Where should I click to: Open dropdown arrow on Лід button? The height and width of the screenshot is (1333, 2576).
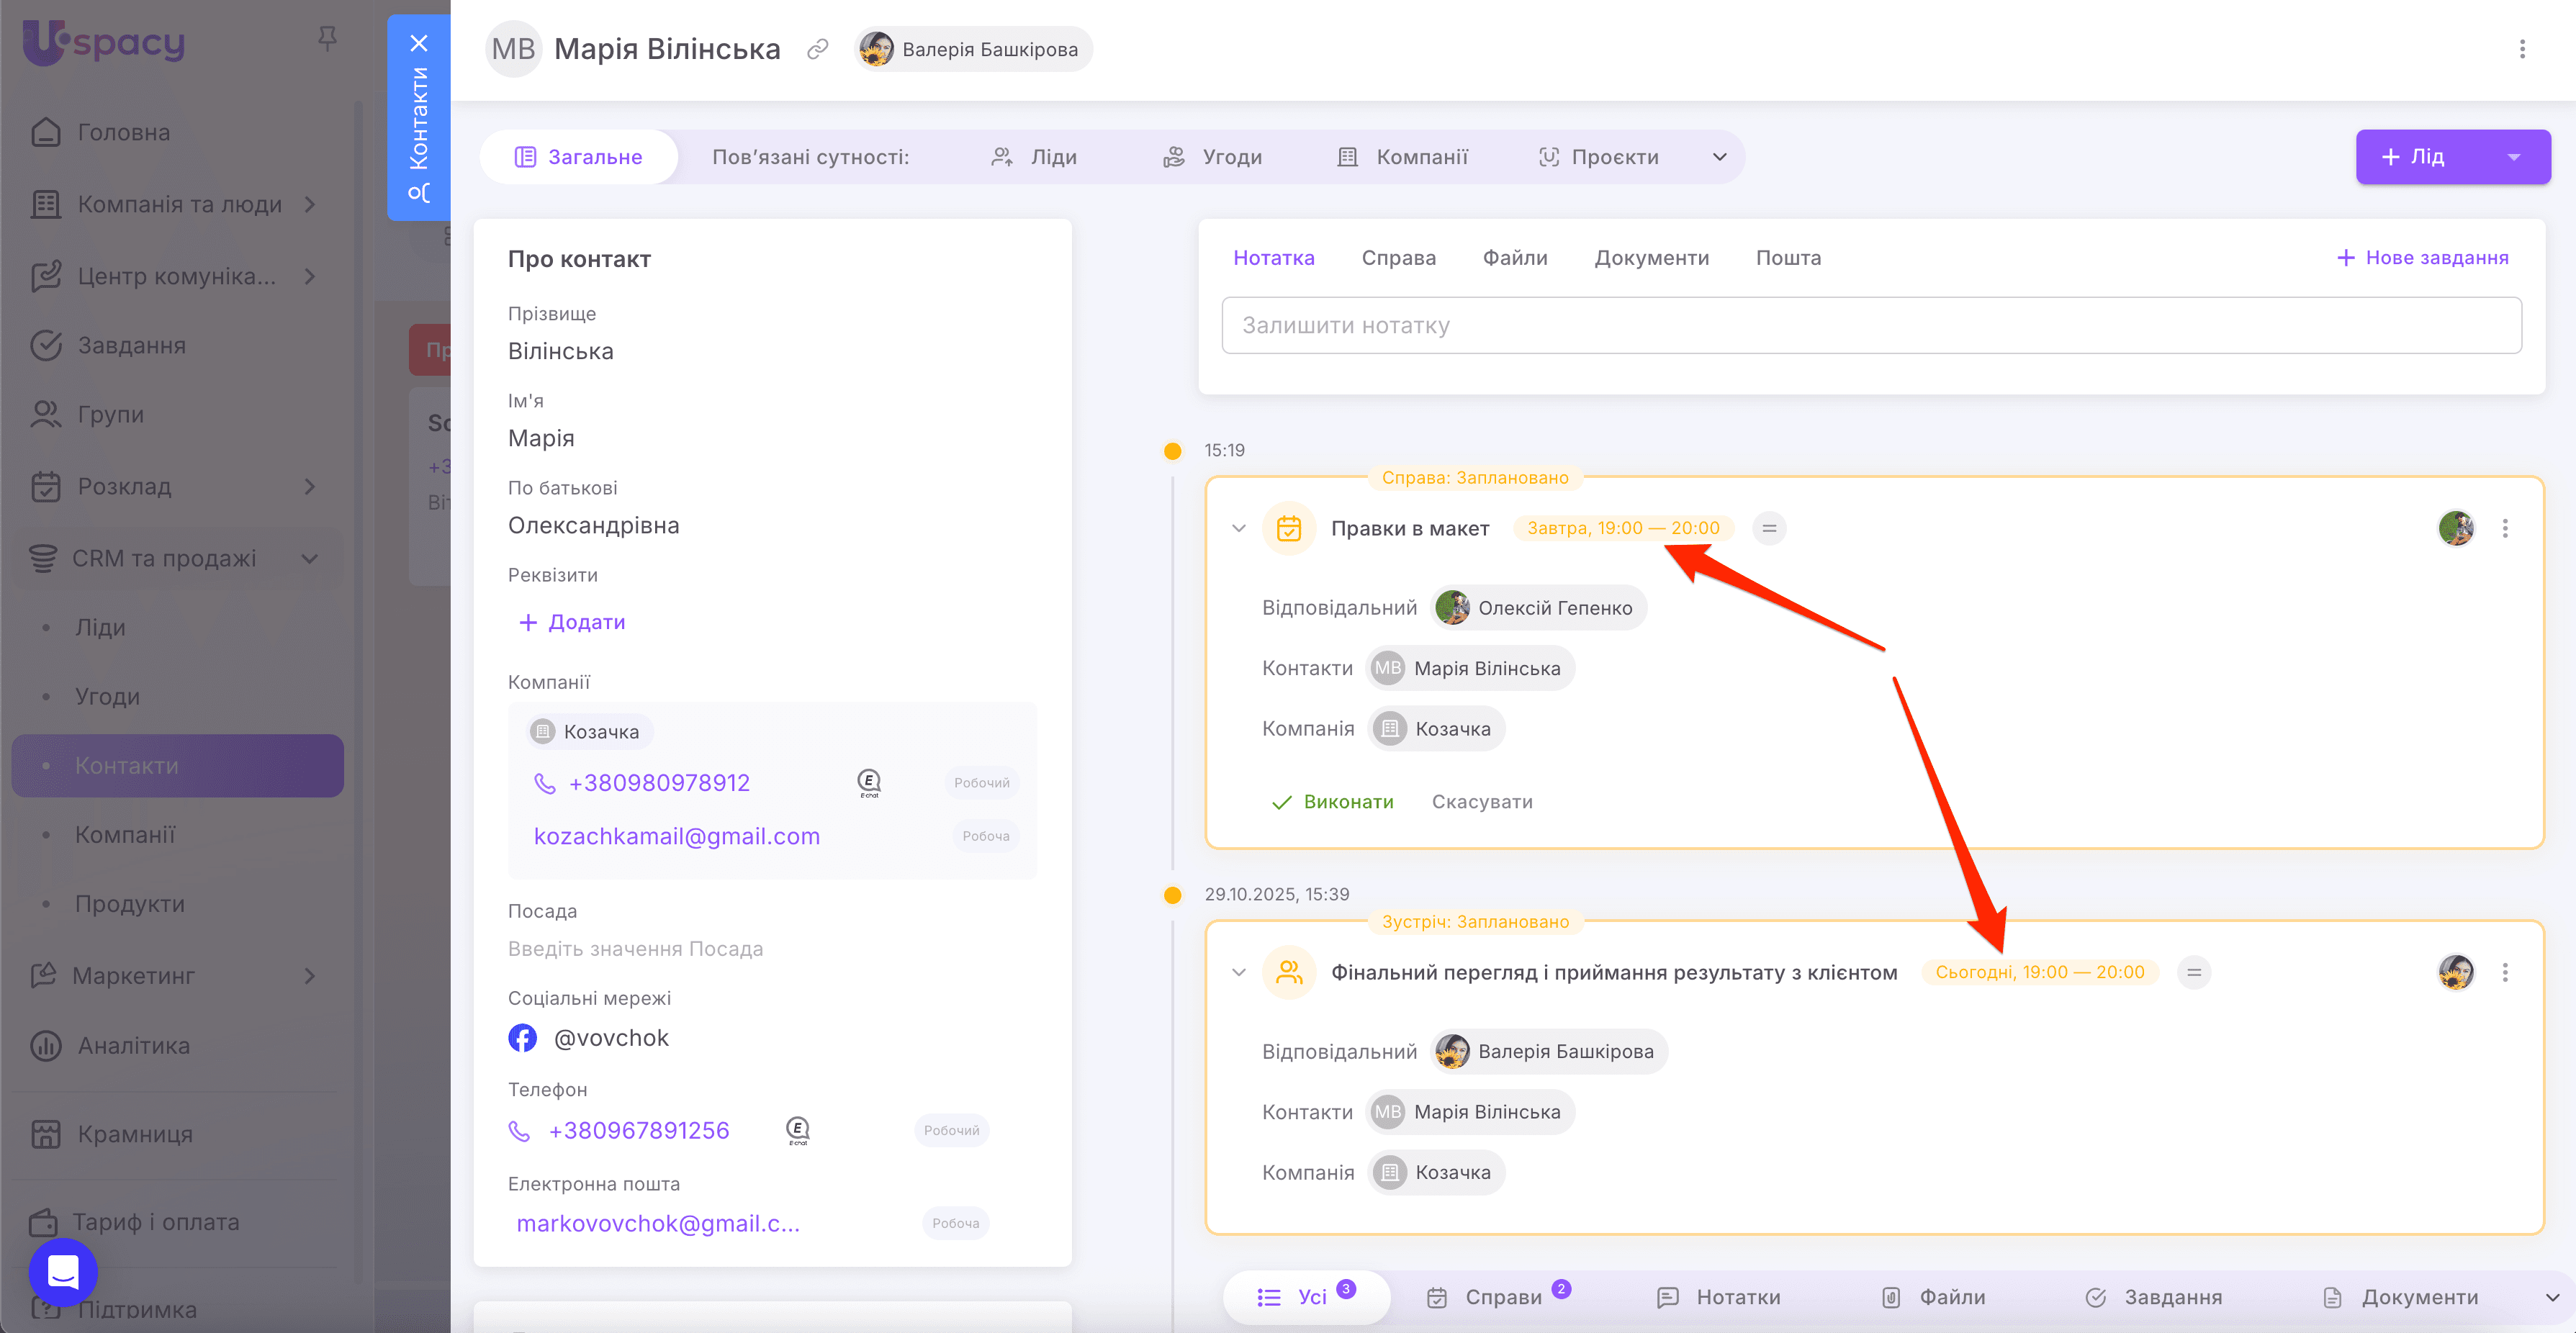tap(2513, 157)
